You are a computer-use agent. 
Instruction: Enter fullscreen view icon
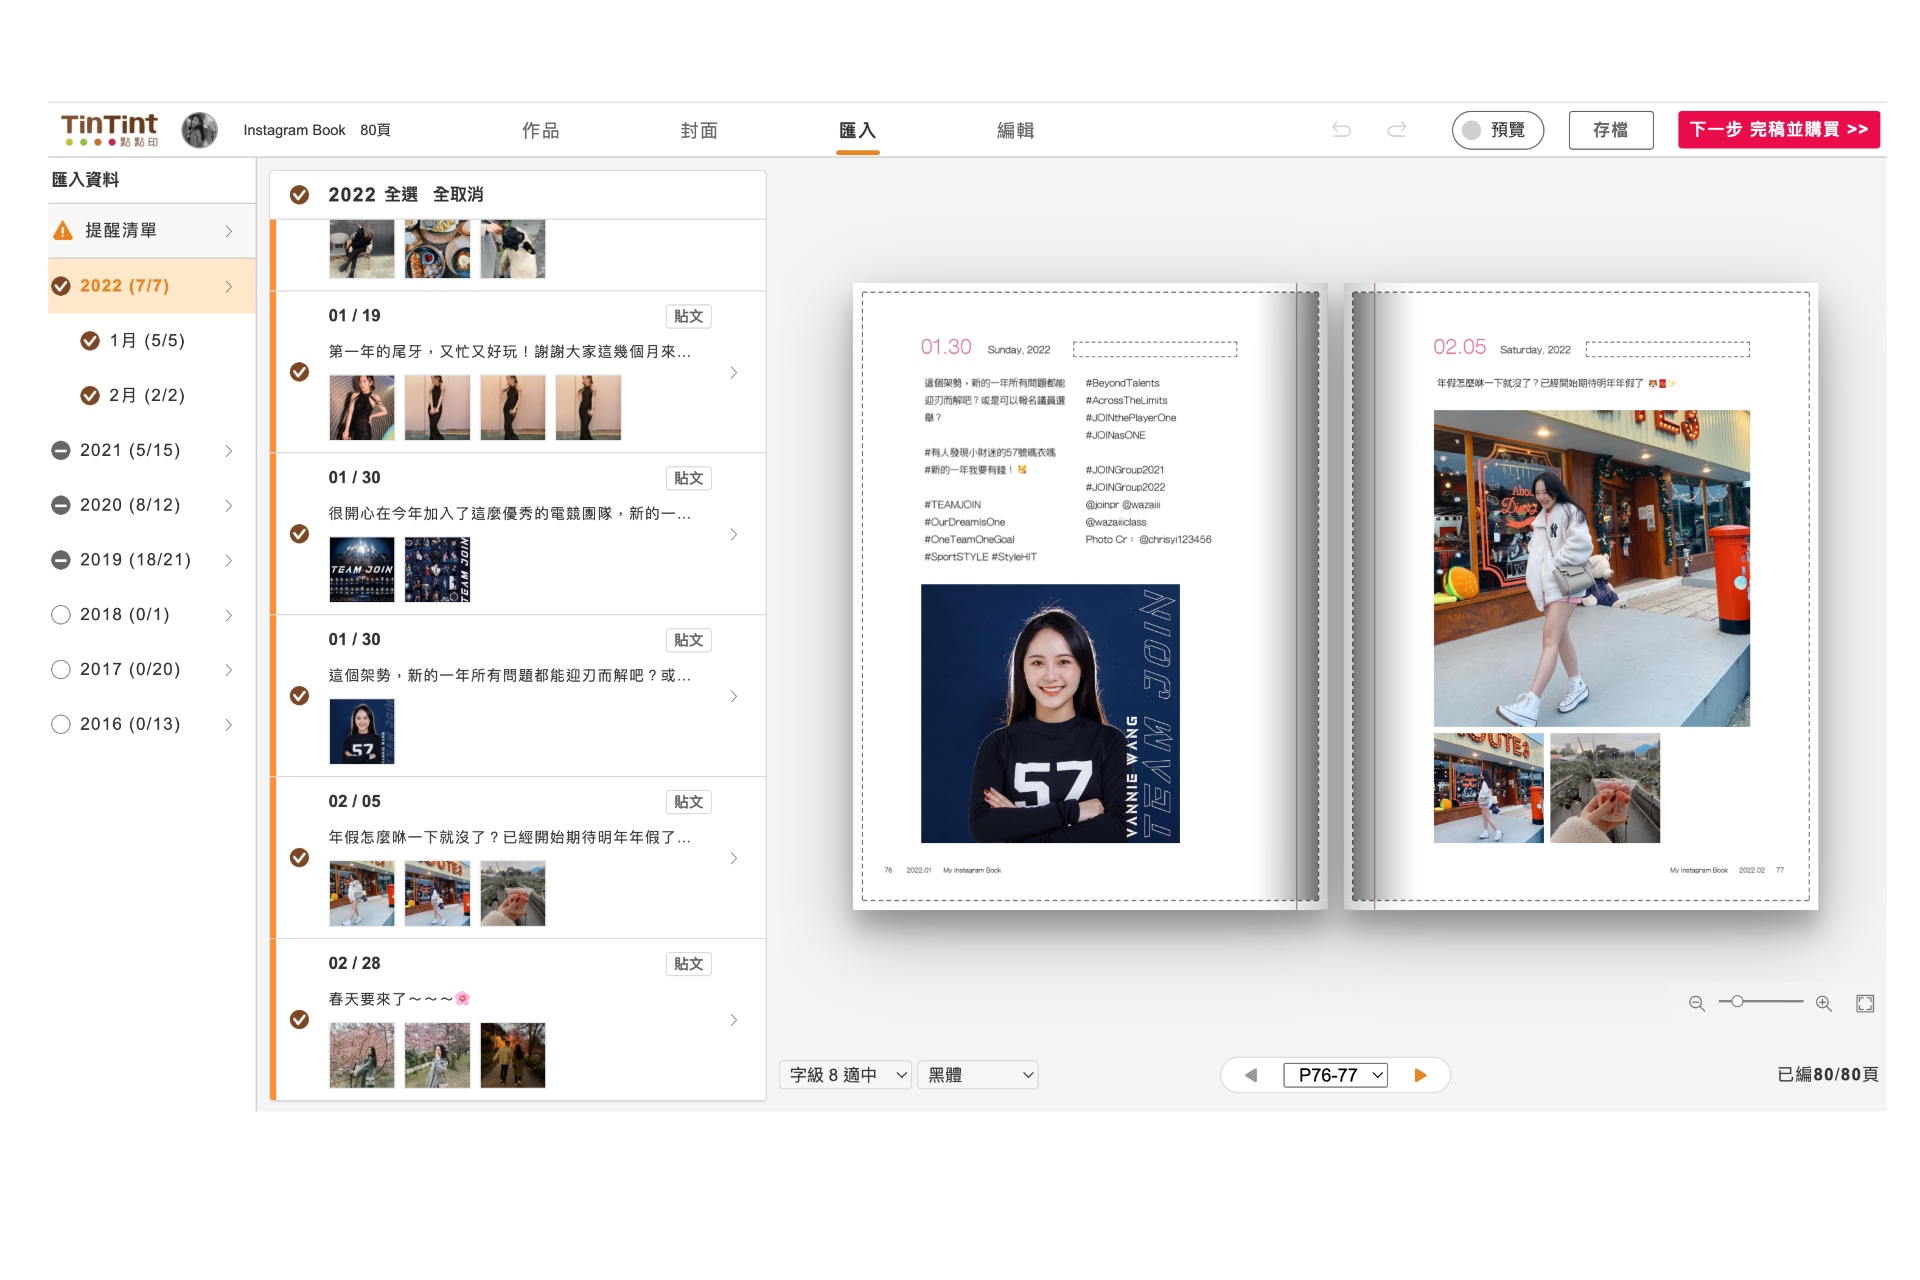pos(1865,1003)
